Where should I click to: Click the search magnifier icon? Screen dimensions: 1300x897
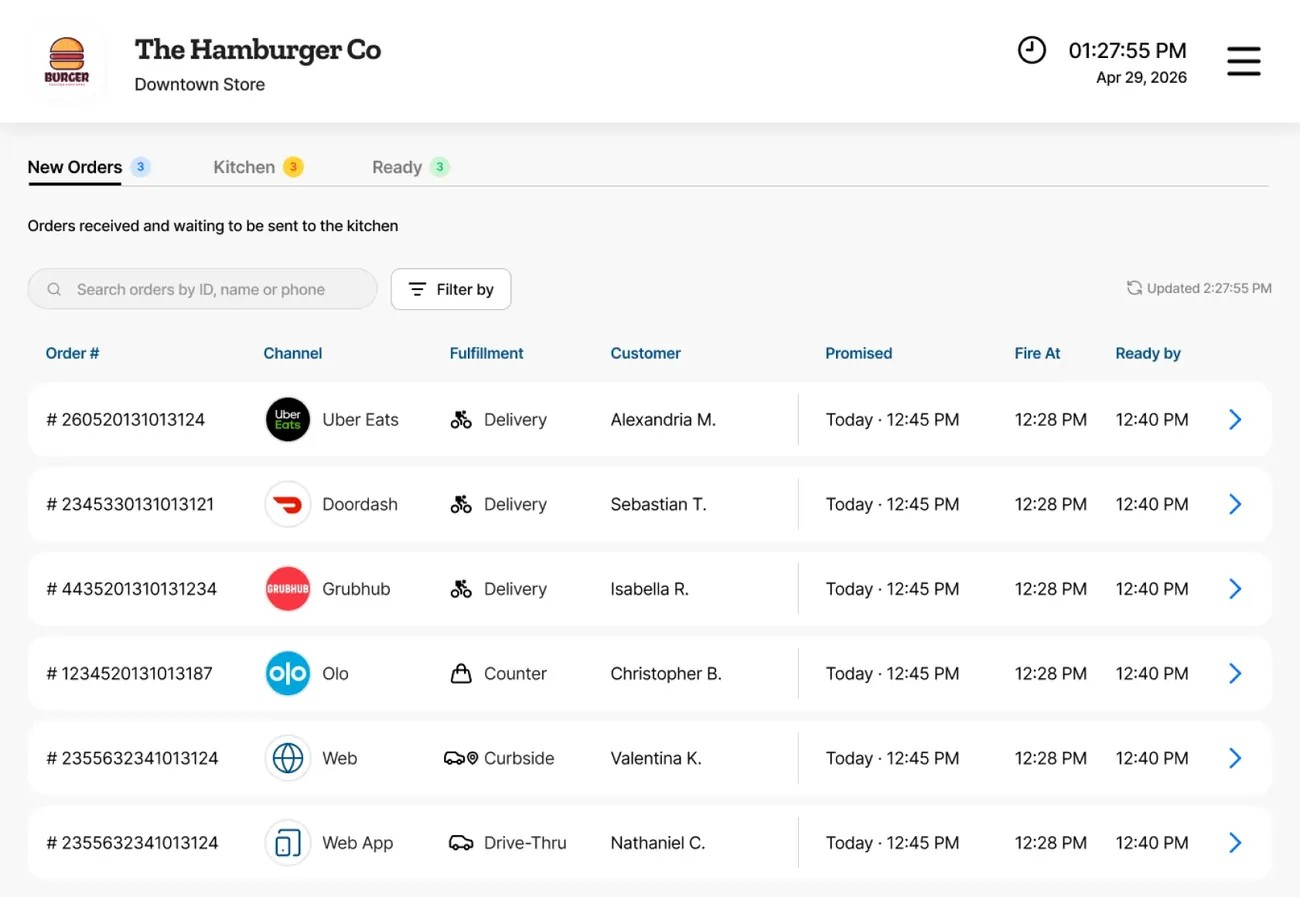[55, 289]
